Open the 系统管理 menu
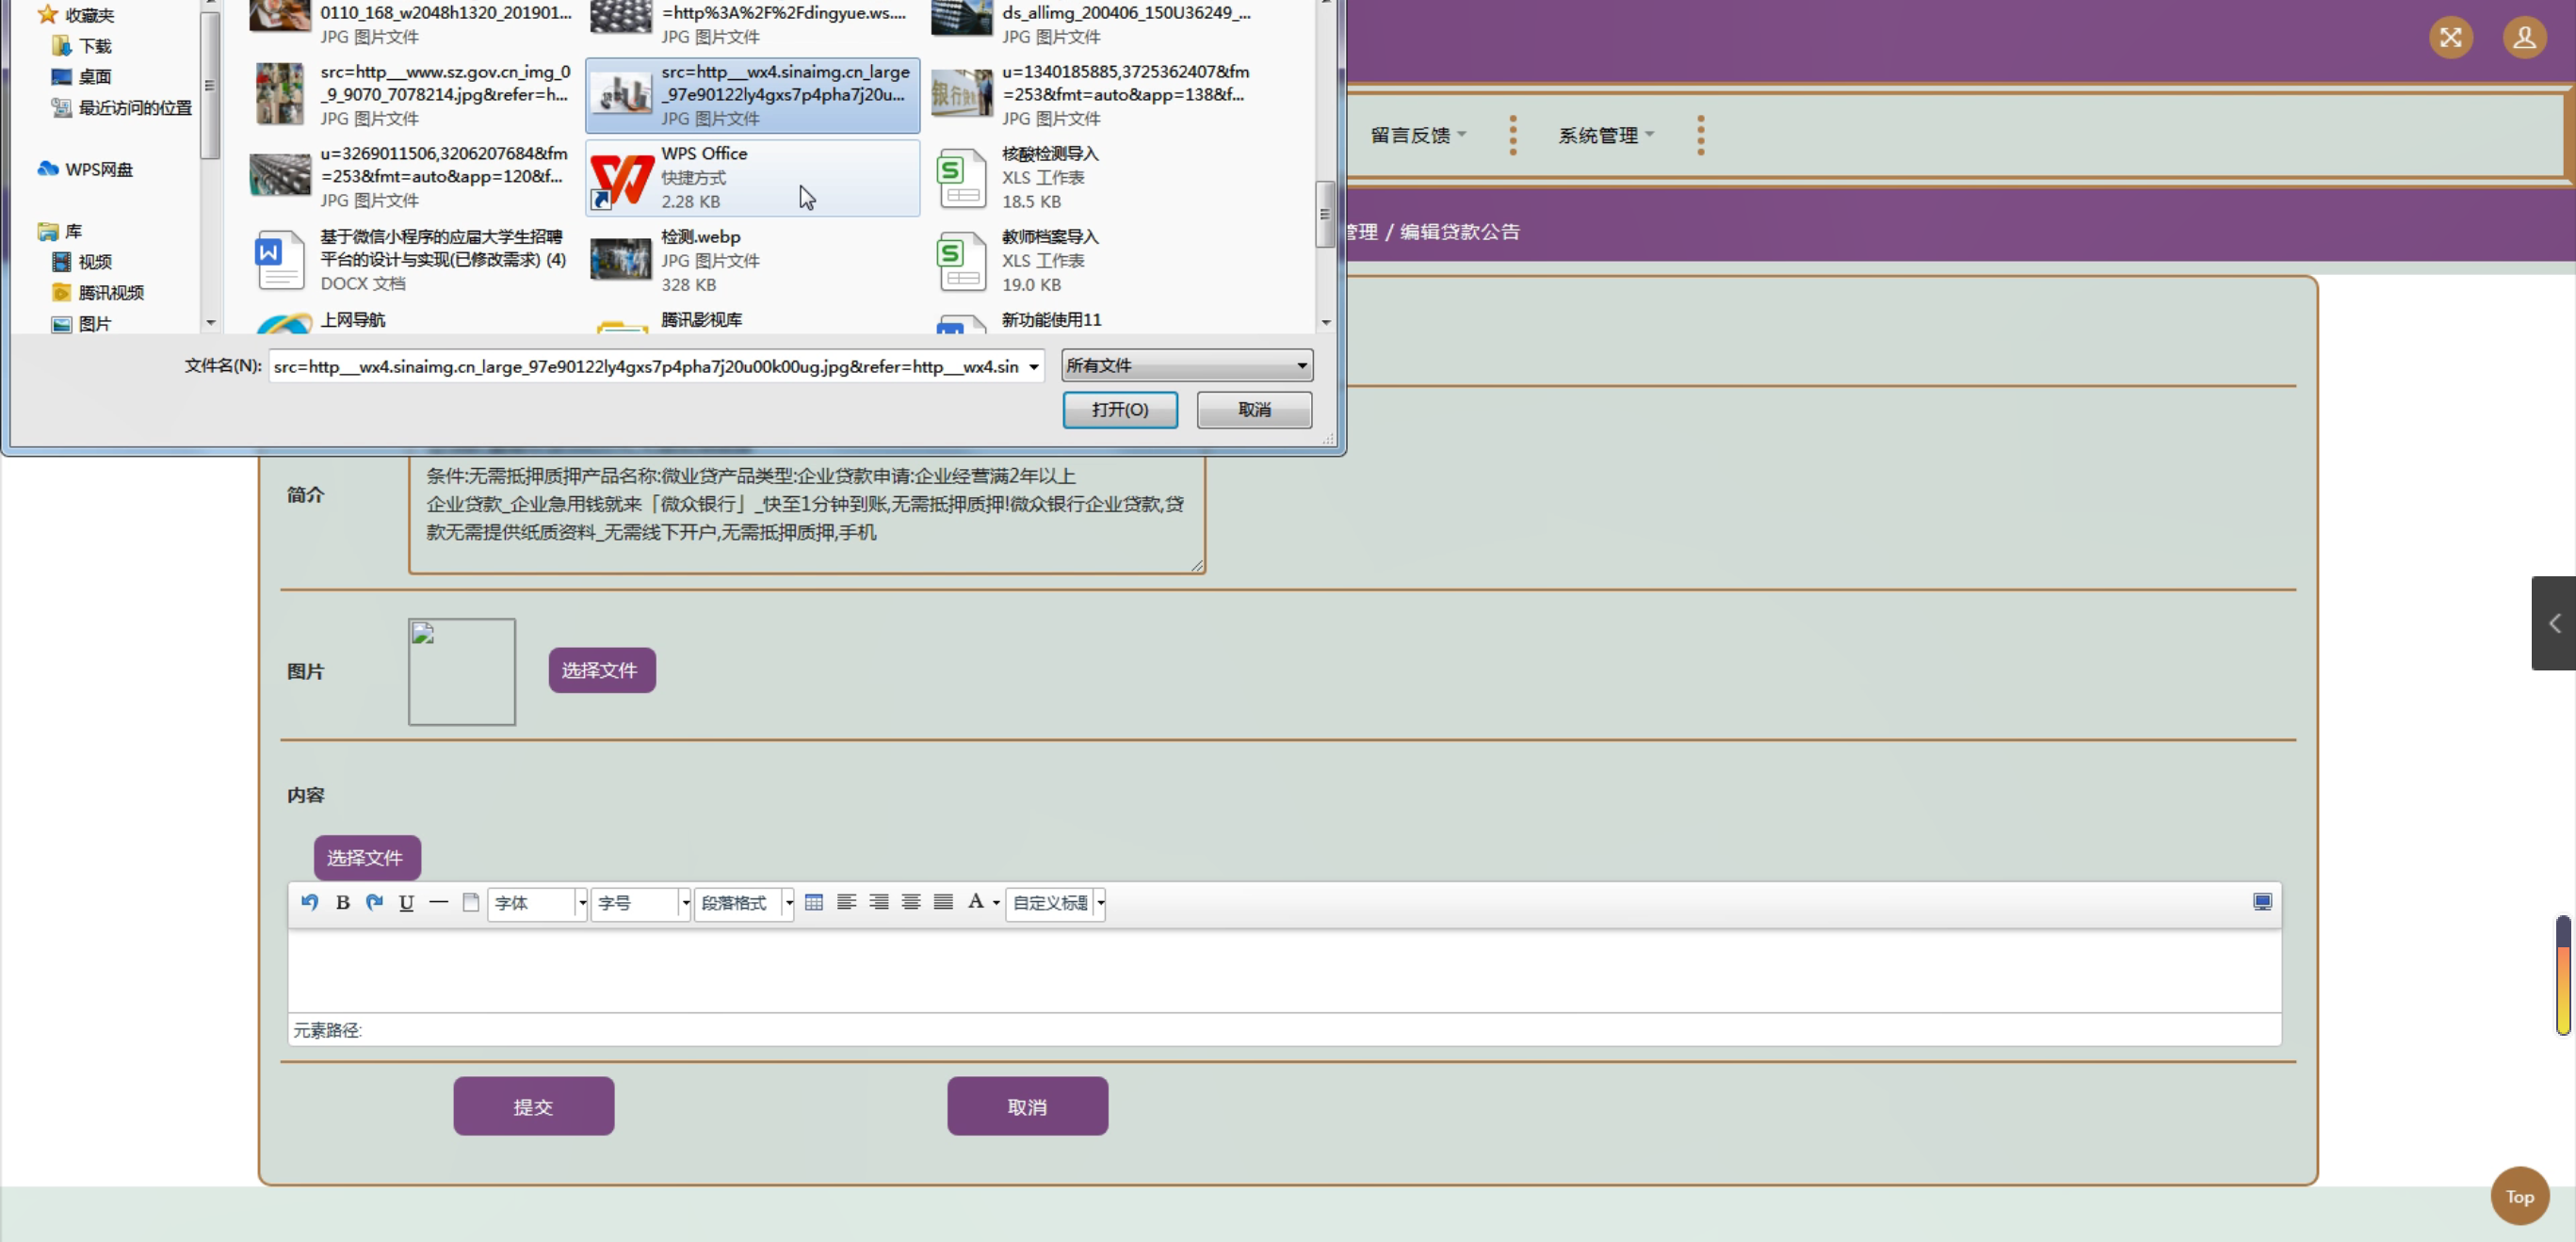 [1605, 135]
